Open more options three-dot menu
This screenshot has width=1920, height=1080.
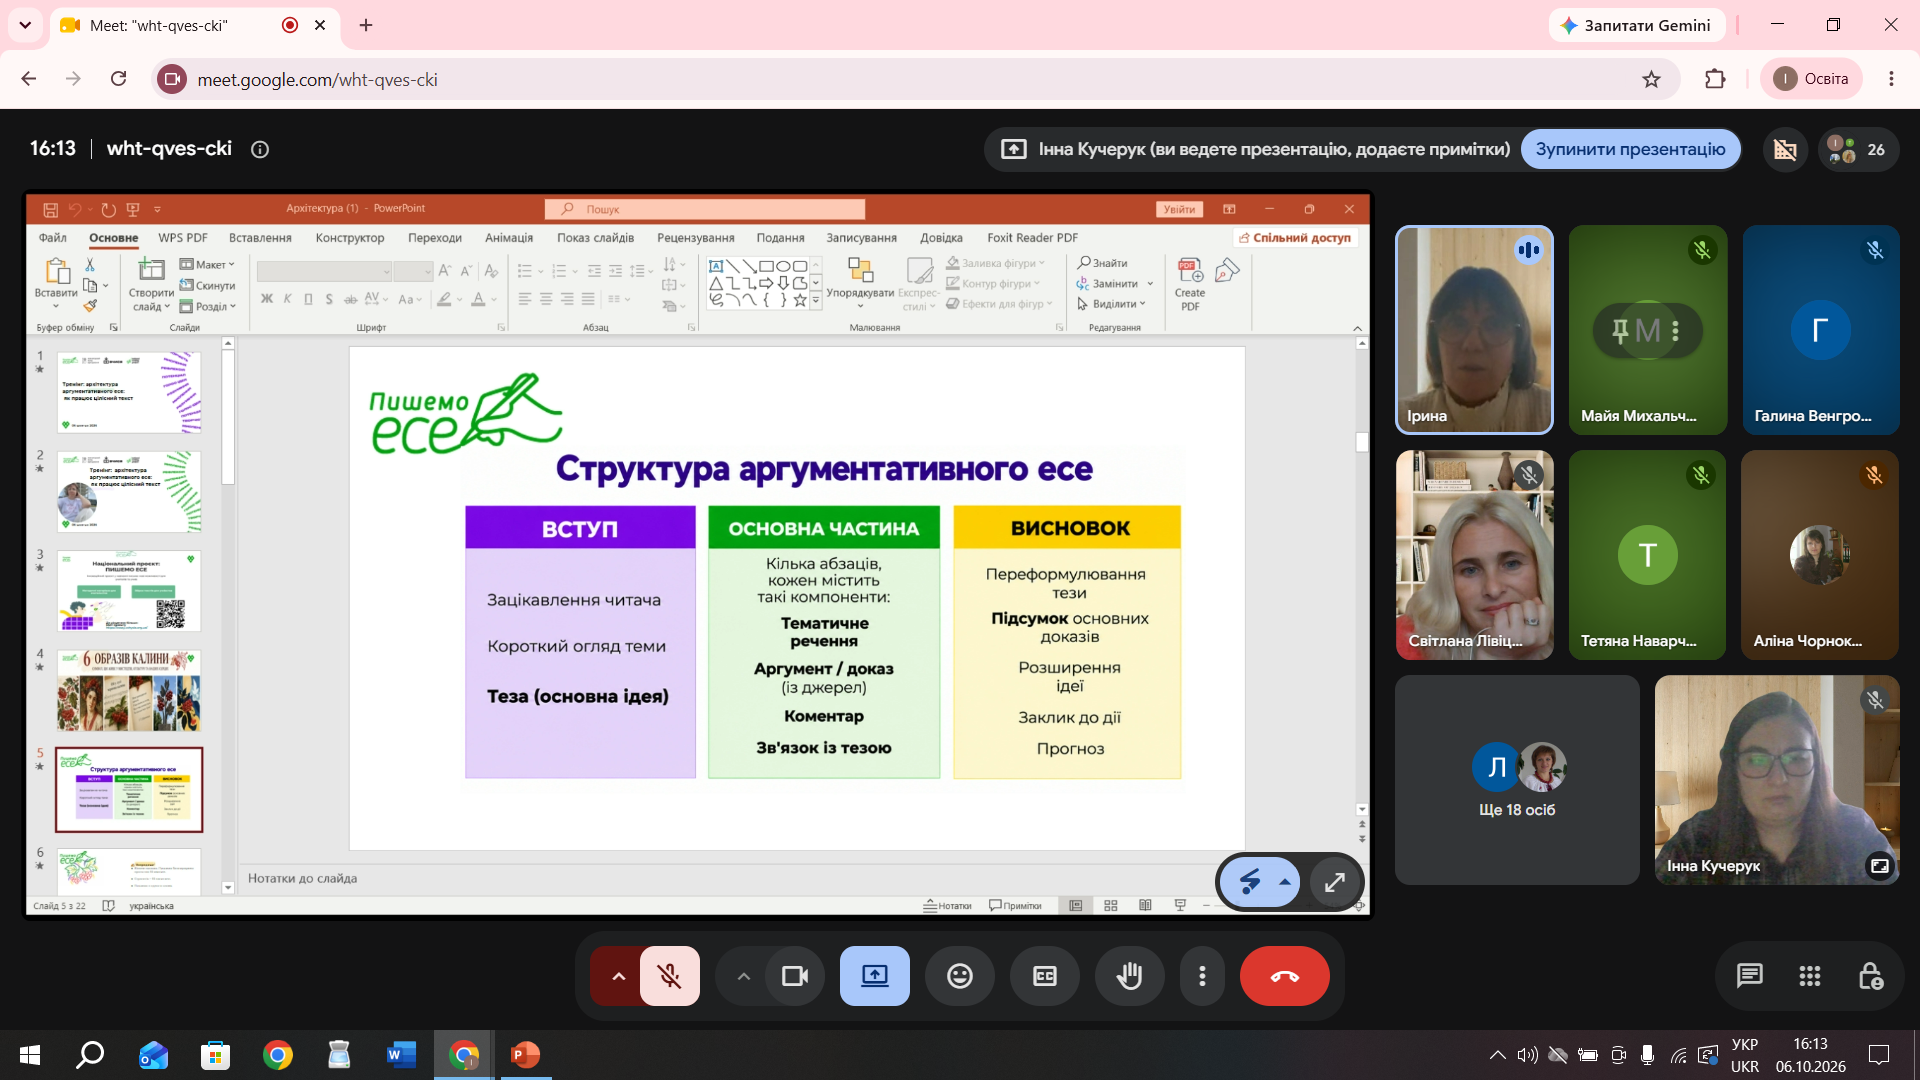coord(1202,976)
